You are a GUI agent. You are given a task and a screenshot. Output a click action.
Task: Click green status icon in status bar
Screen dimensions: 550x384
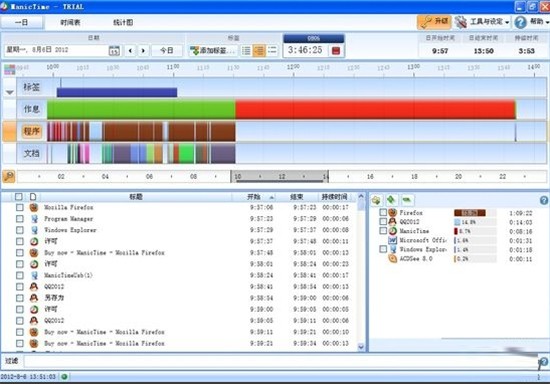[64, 377]
